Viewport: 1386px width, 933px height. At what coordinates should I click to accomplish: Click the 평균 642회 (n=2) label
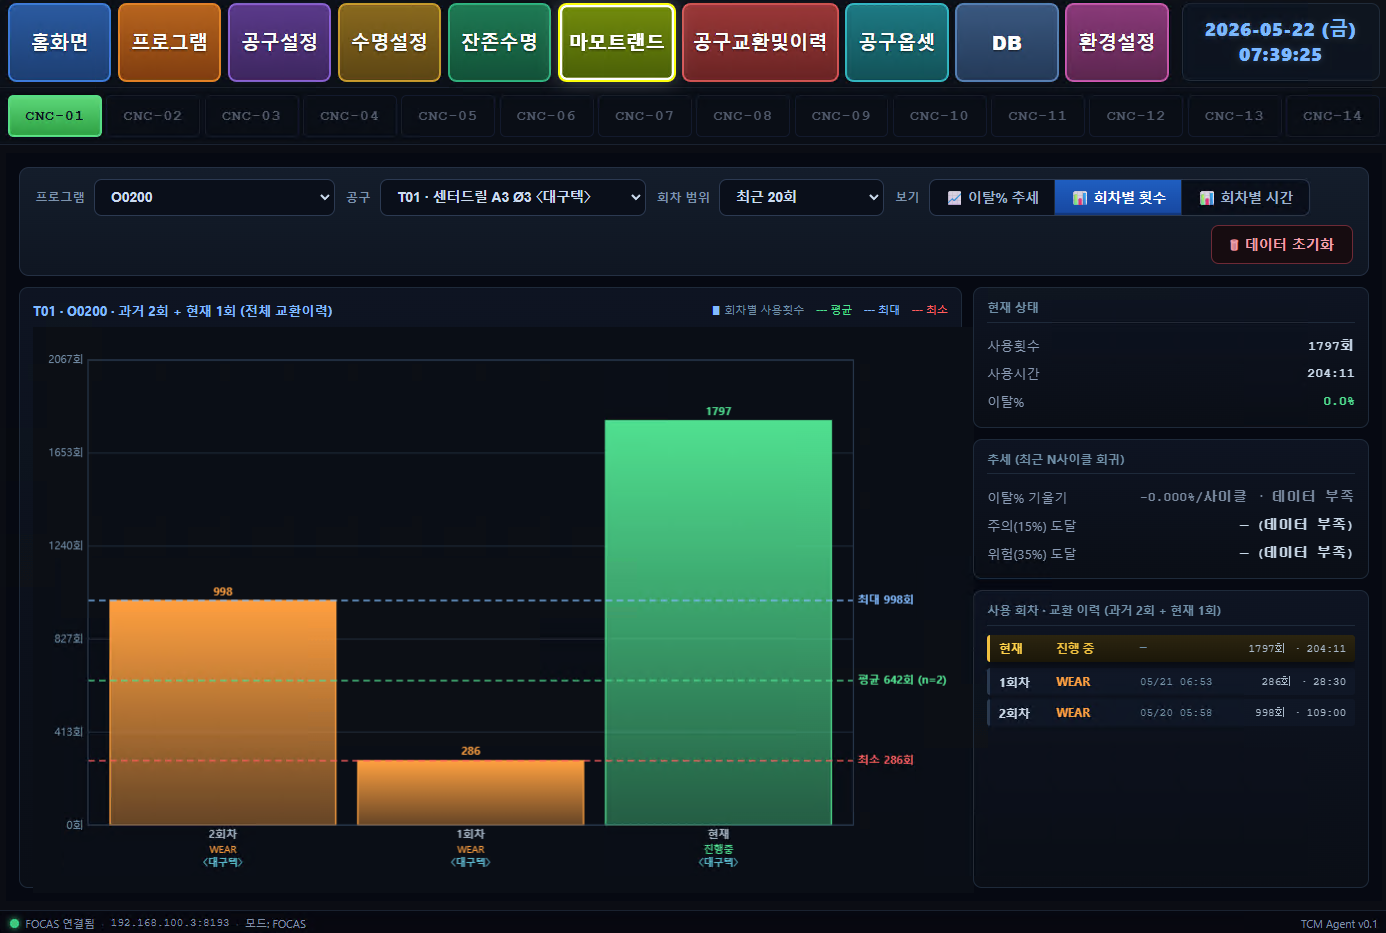coord(902,680)
